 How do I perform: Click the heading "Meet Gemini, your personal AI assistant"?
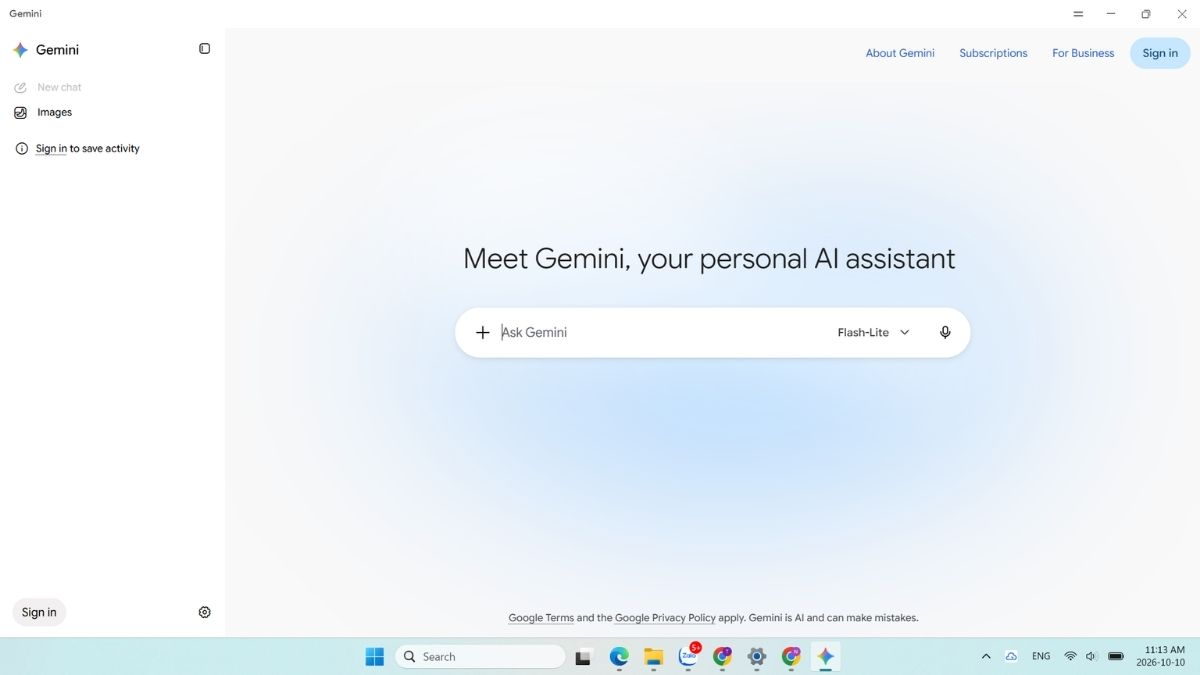pyautogui.click(x=709, y=259)
